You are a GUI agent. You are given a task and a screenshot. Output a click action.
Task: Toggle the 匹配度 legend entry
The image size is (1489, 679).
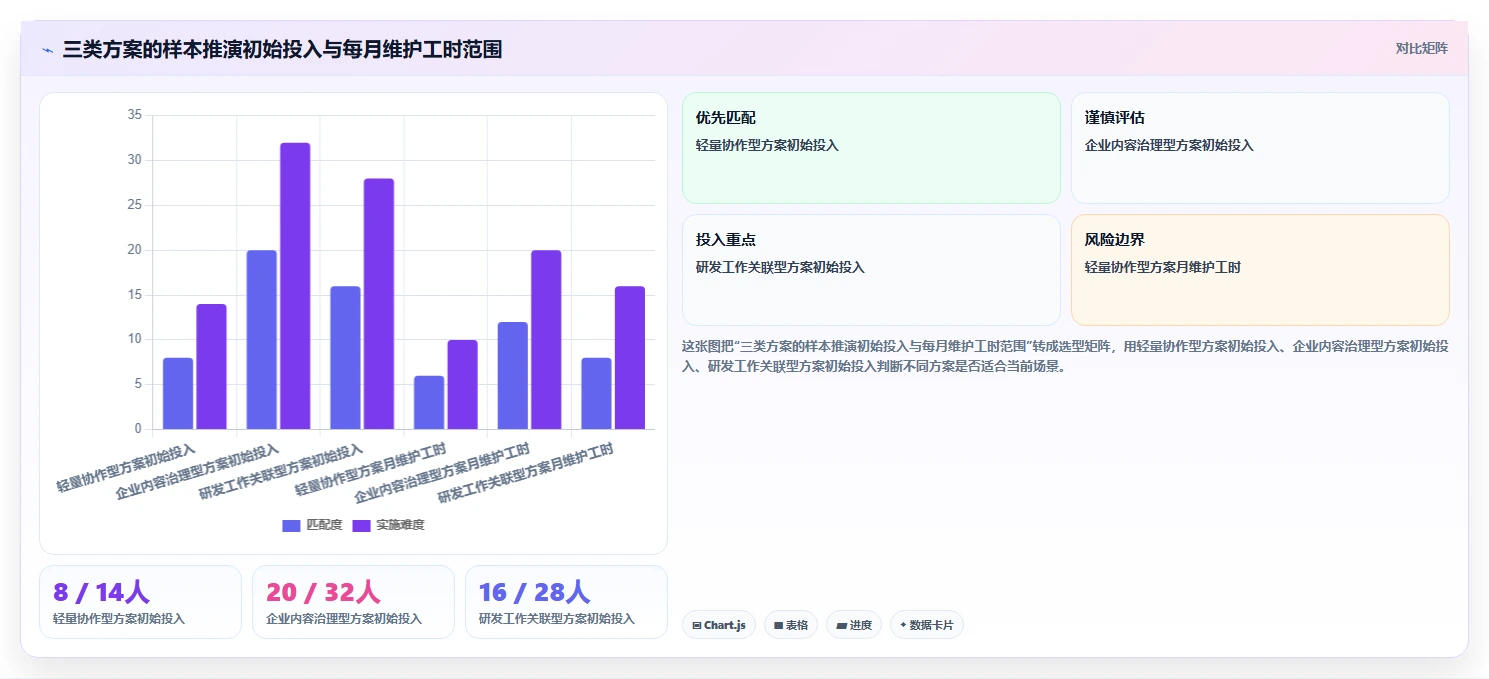(x=312, y=525)
